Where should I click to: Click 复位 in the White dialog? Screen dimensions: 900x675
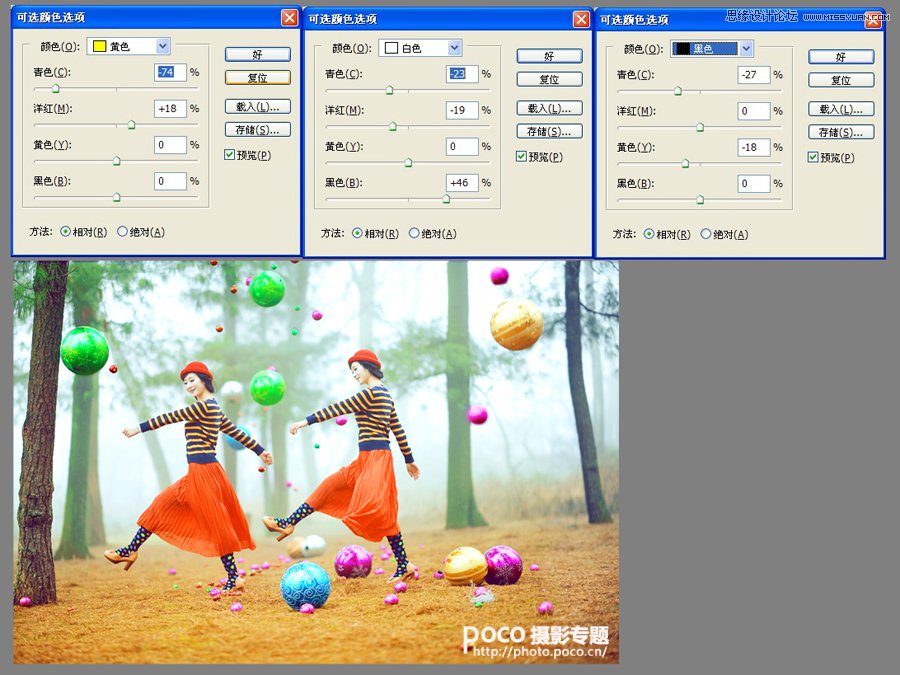coord(549,79)
